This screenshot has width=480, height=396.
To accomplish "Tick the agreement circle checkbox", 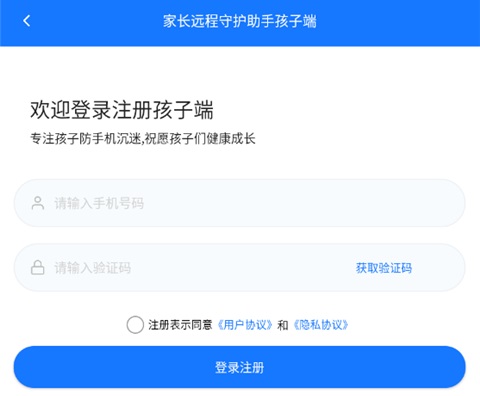I will (x=135, y=324).
